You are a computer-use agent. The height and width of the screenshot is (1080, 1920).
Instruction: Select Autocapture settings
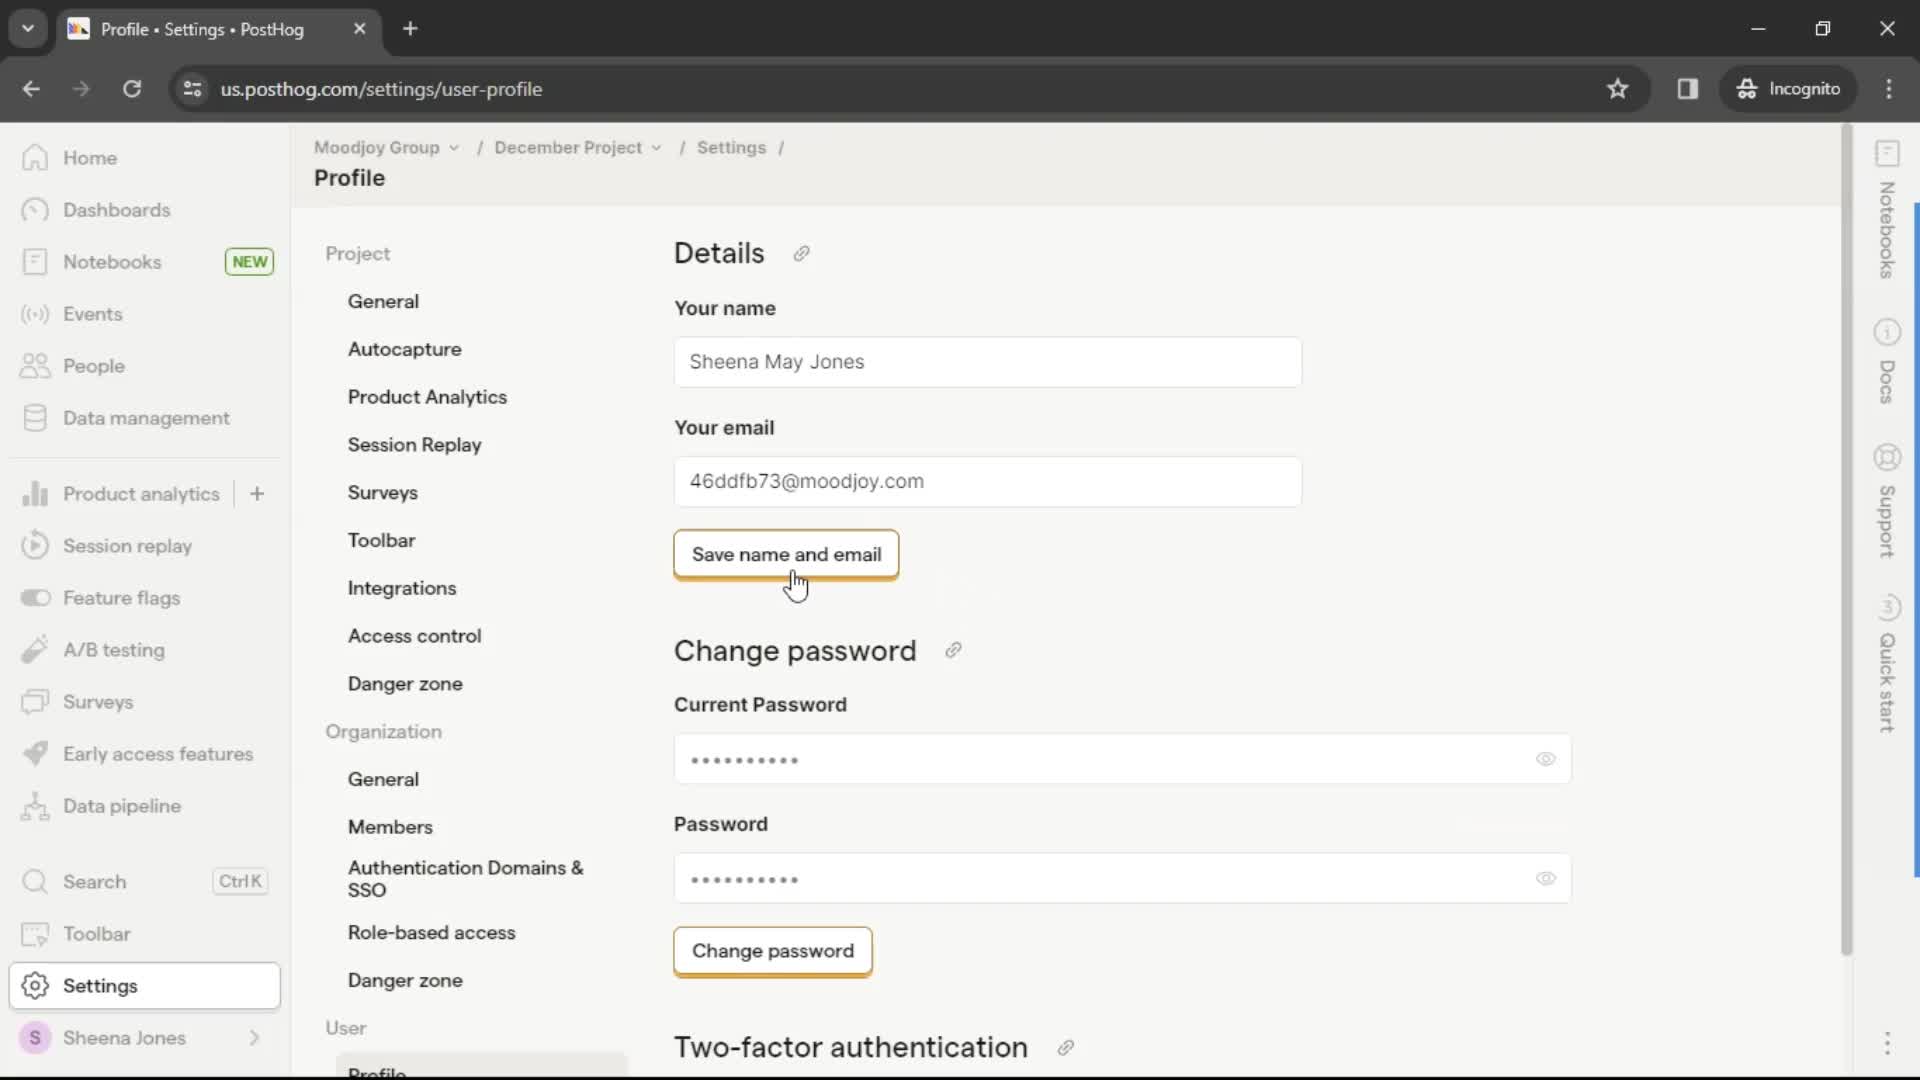pyautogui.click(x=404, y=350)
